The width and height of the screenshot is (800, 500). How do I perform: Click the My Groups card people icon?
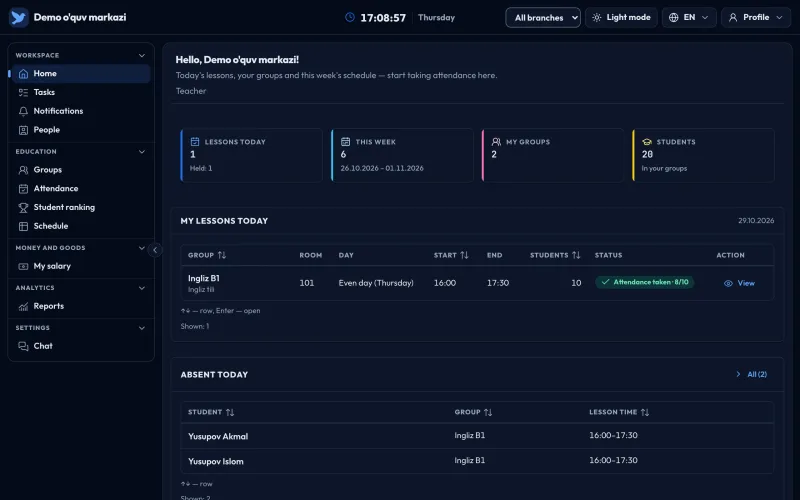tap(496, 142)
